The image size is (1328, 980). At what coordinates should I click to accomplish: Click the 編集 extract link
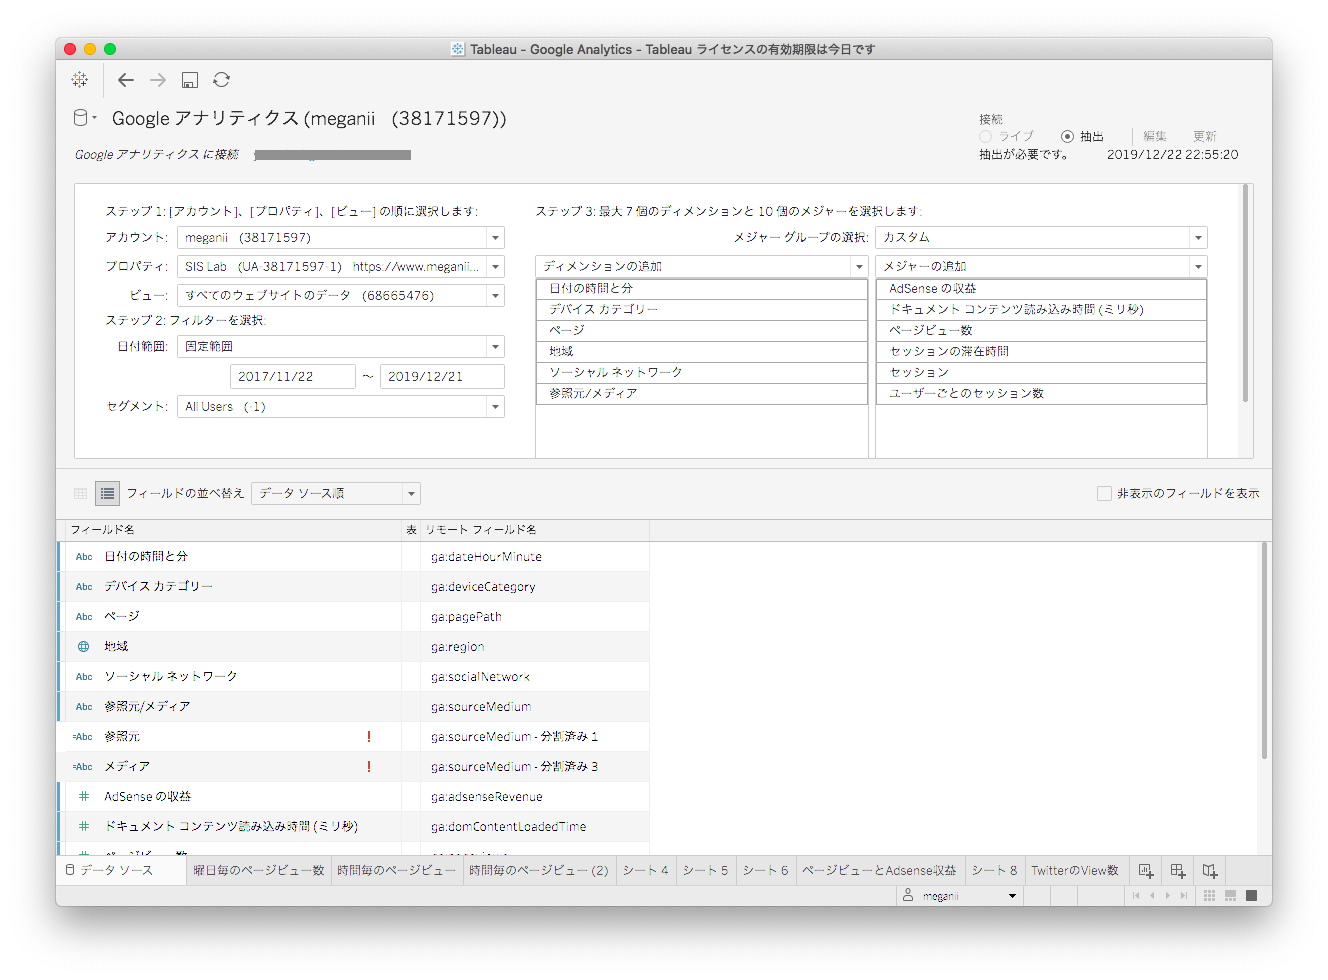[x=1155, y=136]
